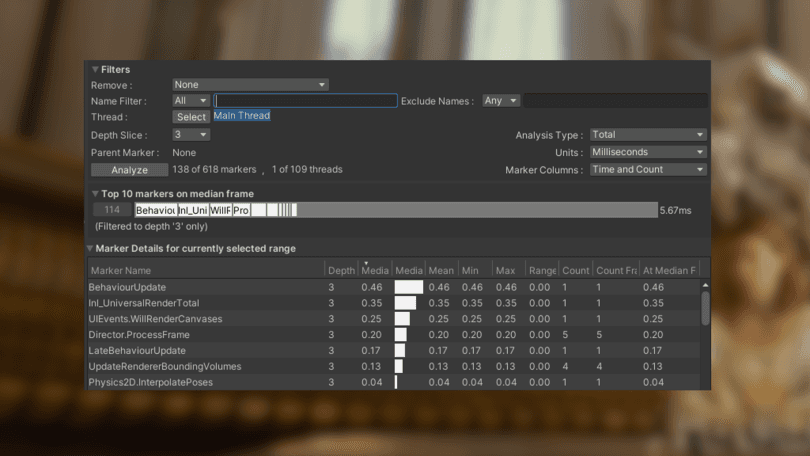Select the BehaviourUpdate marker row

(x=394, y=287)
